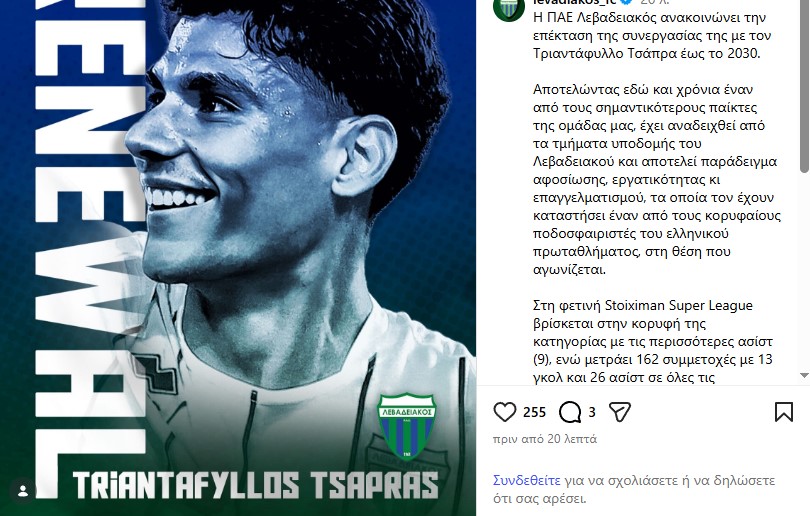
Task: Click the caption scrollbar thumb
Action: [804, 86]
